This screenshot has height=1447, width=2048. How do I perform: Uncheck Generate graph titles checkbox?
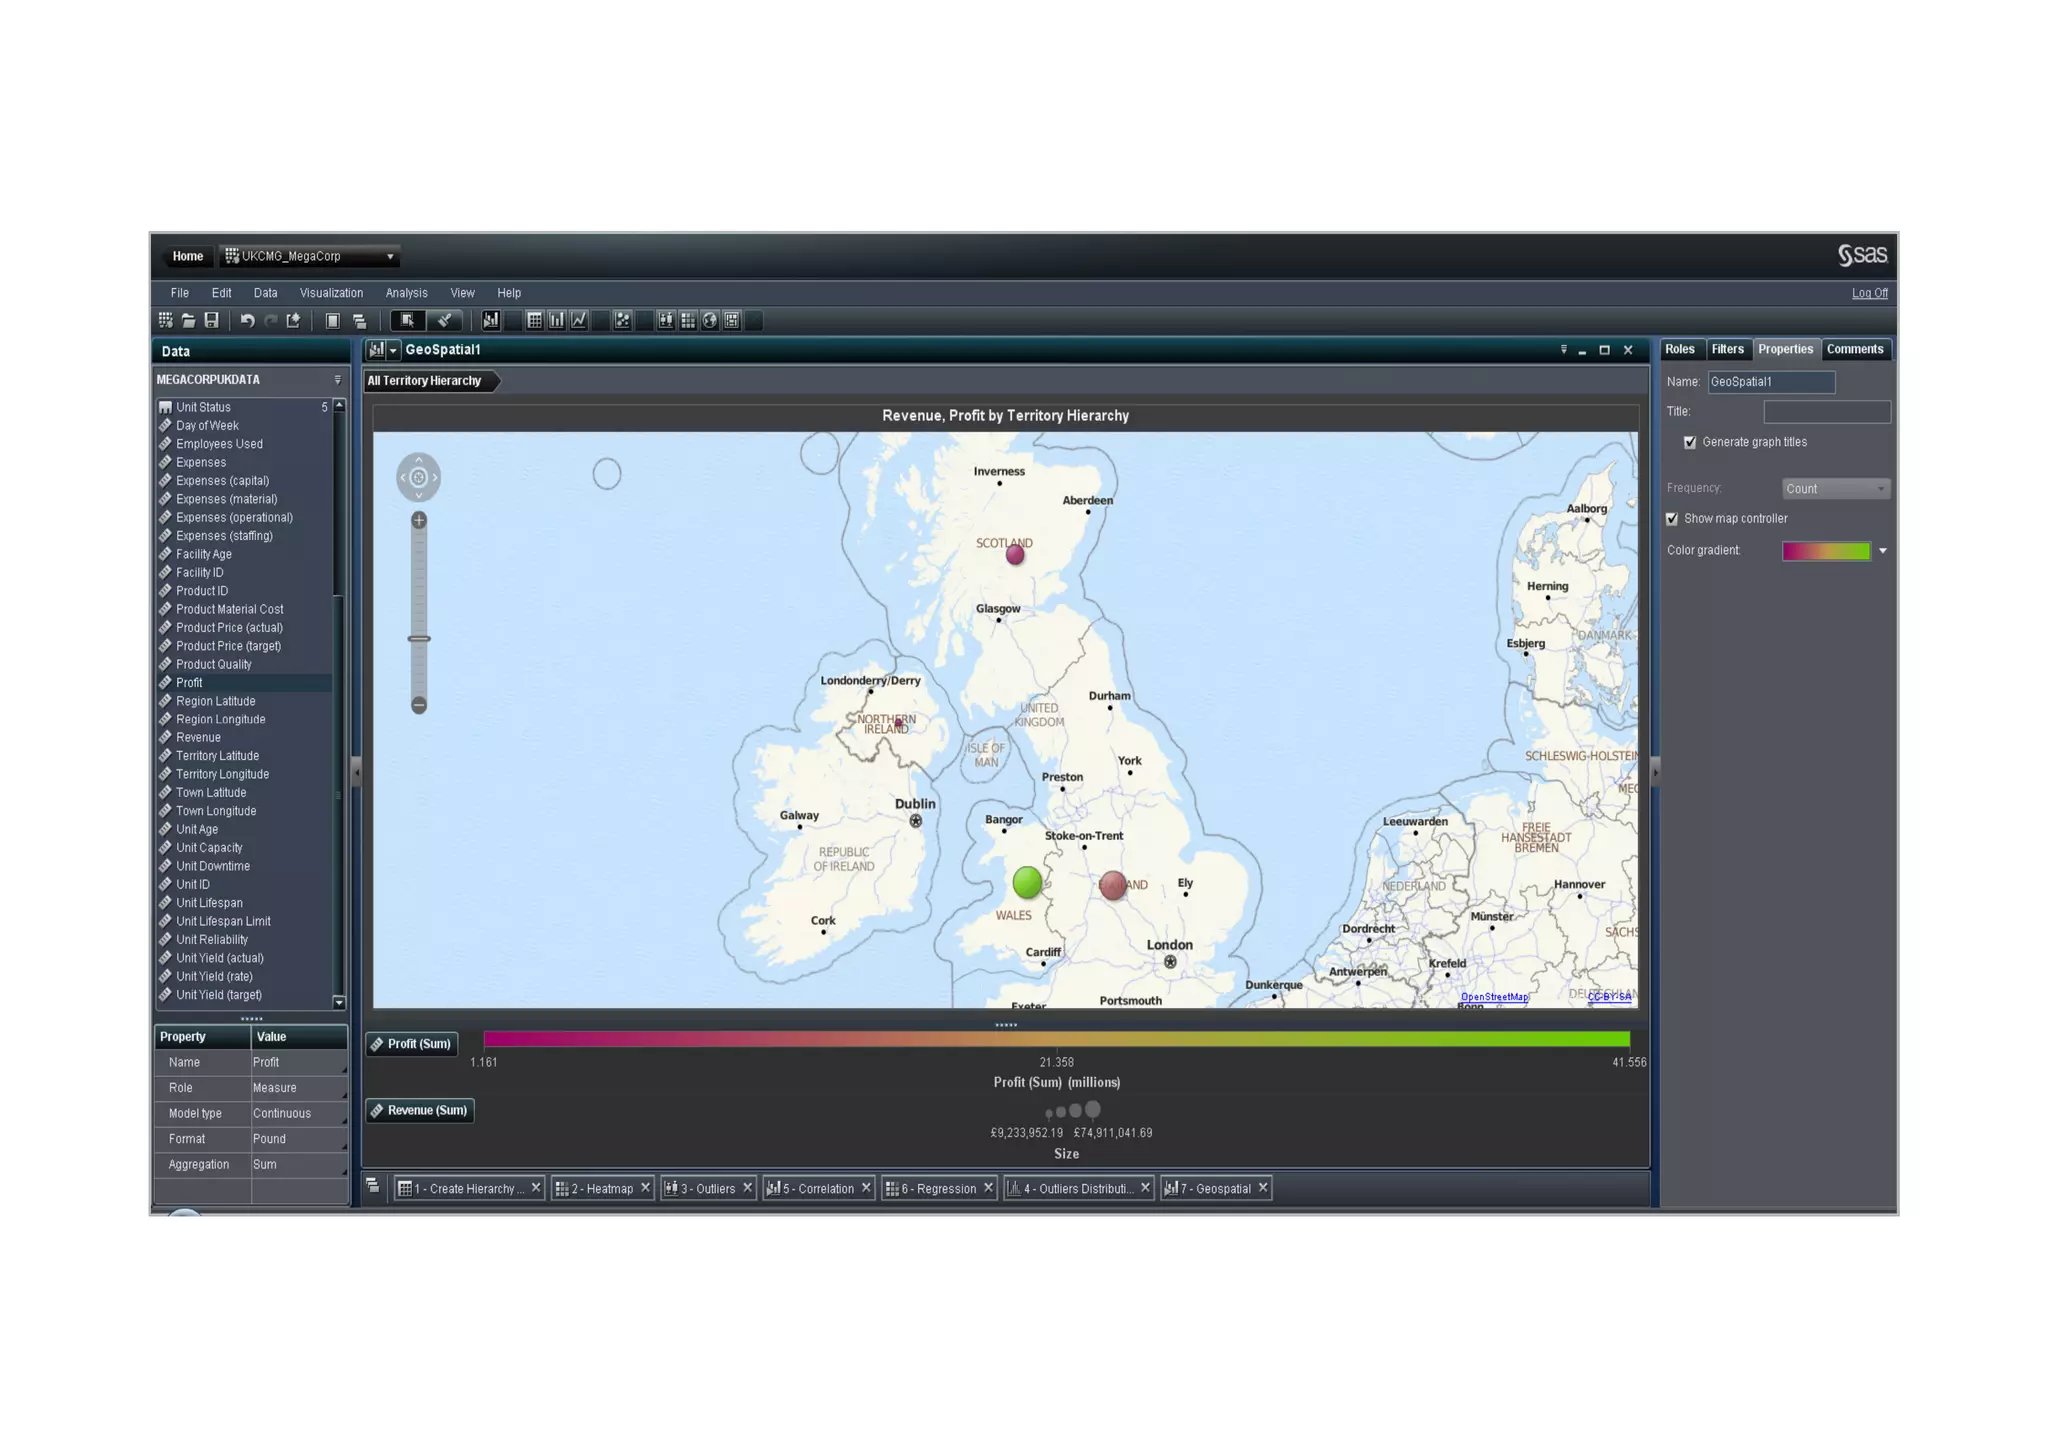(x=1690, y=442)
